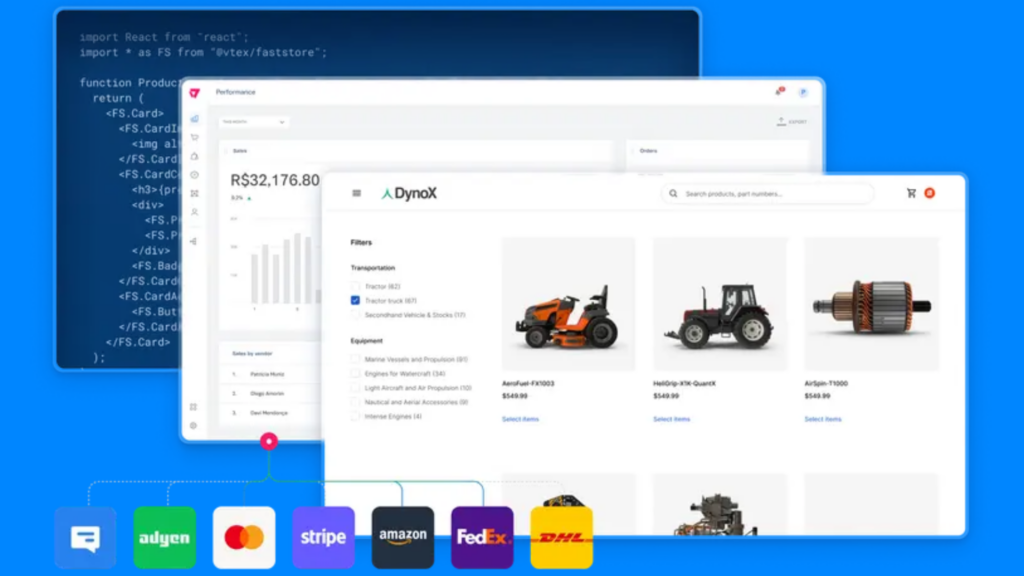Expand the This Month period dropdown
The width and height of the screenshot is (1024, 576).
coord(254,122)
